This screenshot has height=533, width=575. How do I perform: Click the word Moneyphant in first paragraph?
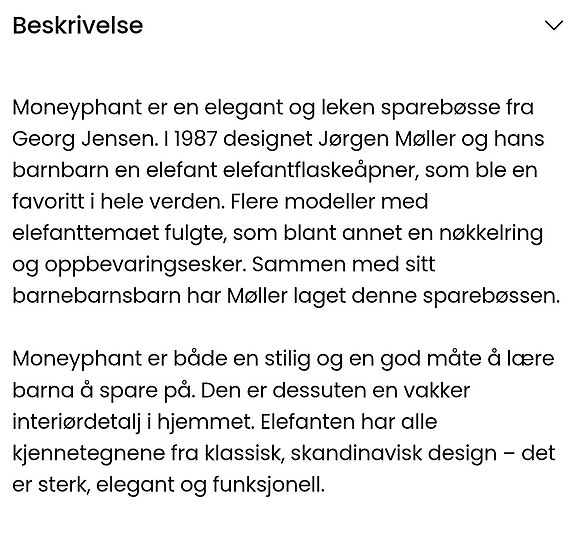77,109
